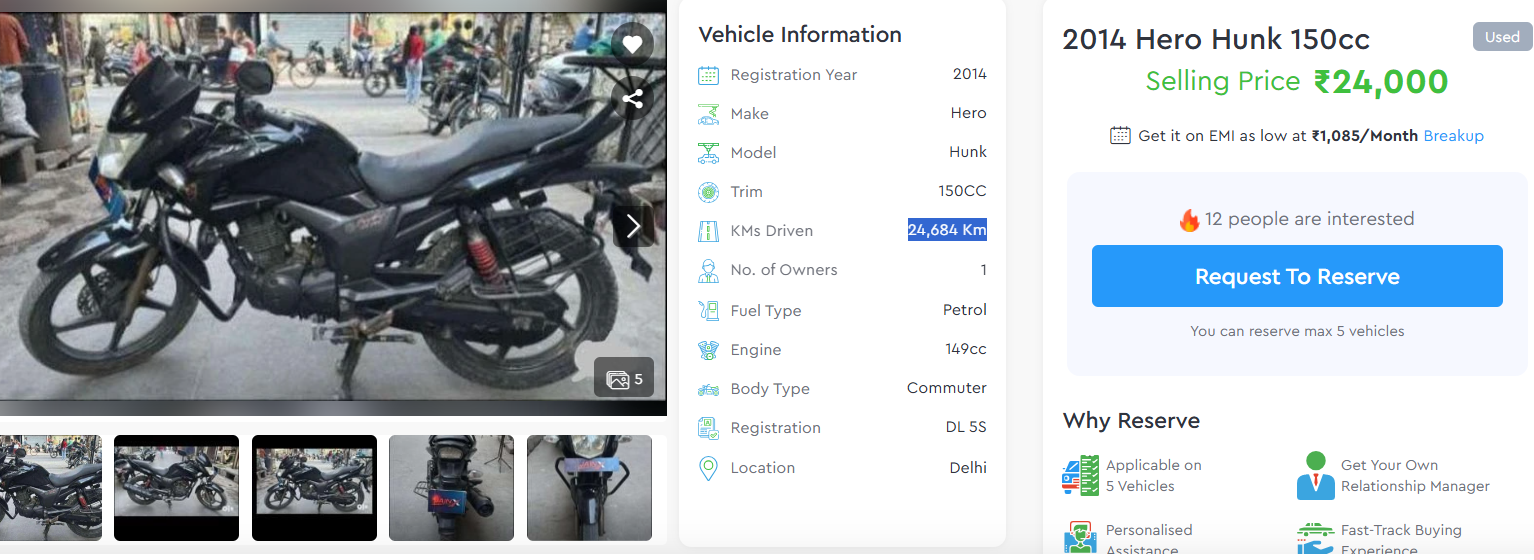The image size is (1534, 560).
Task: Click the ₹24,000 selling price
Action: (1381, 82)
